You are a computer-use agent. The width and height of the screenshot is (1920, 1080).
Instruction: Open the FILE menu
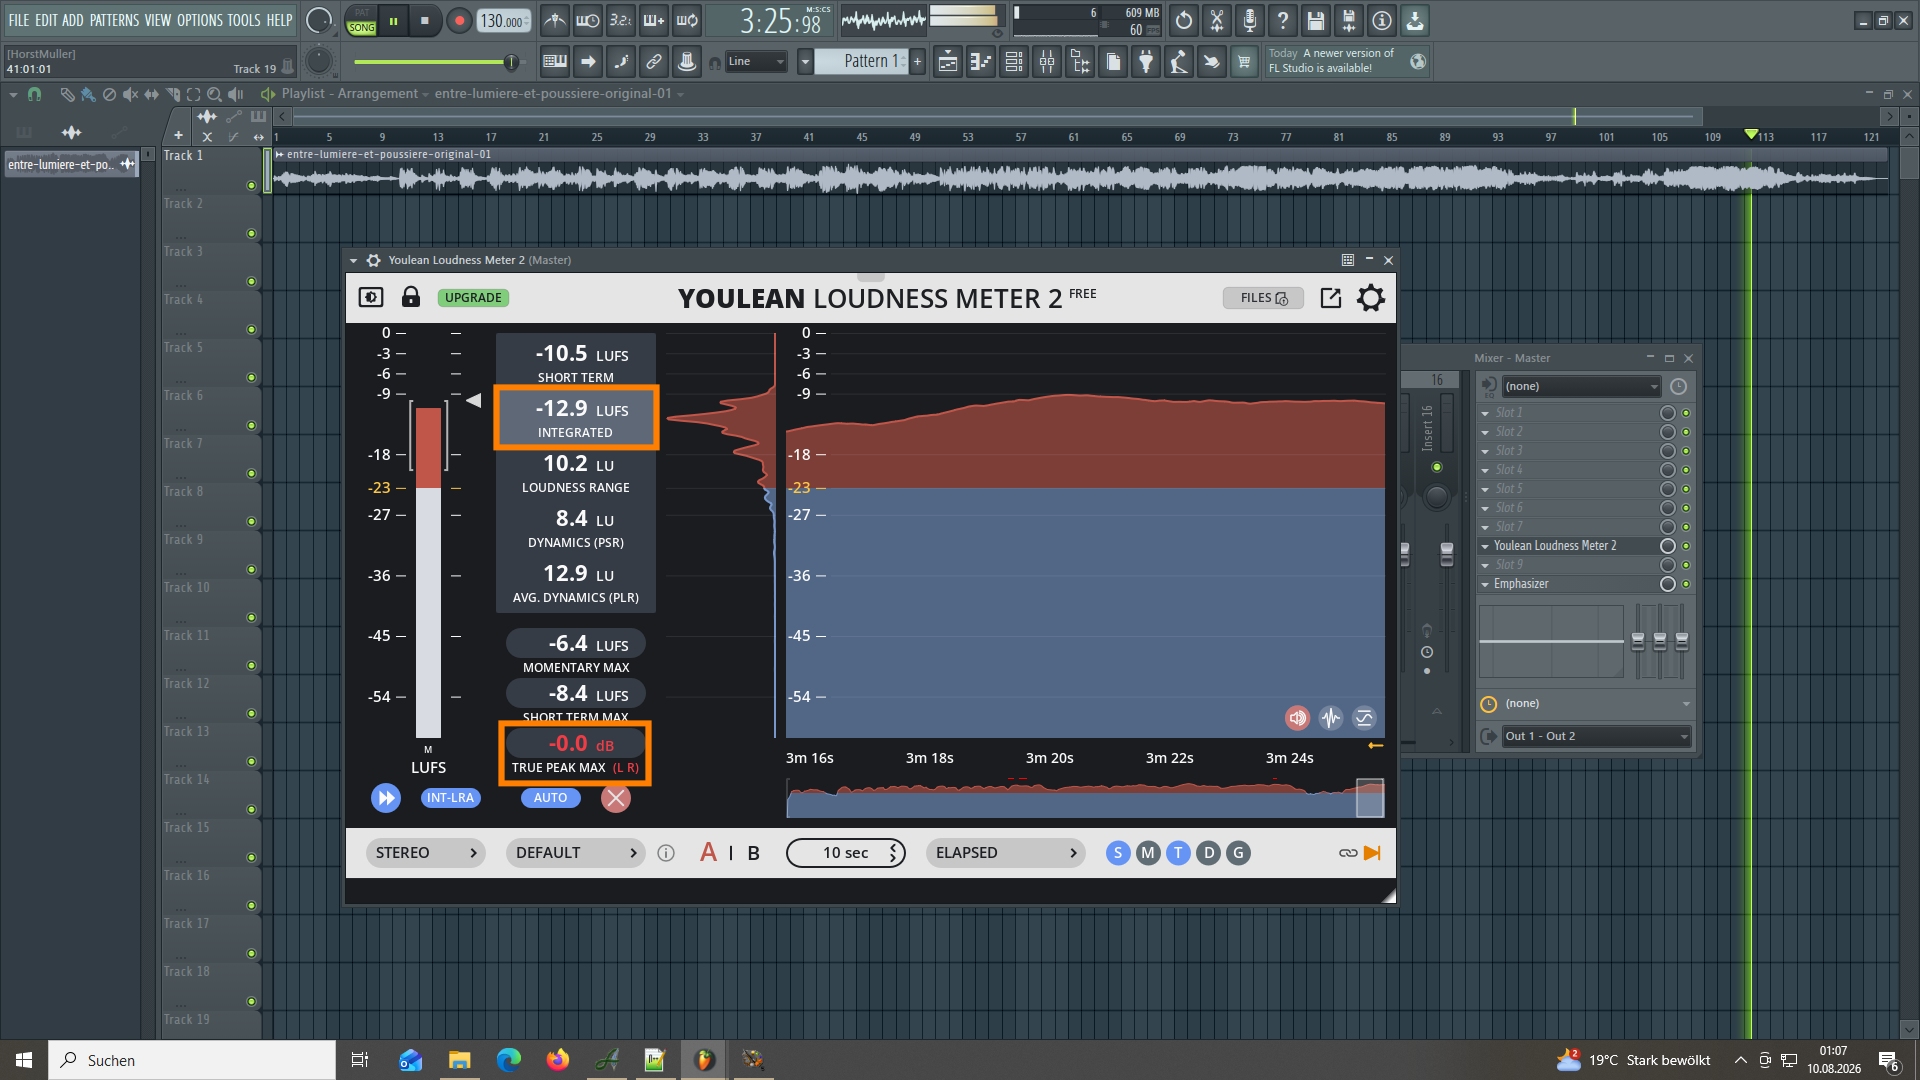19,20
